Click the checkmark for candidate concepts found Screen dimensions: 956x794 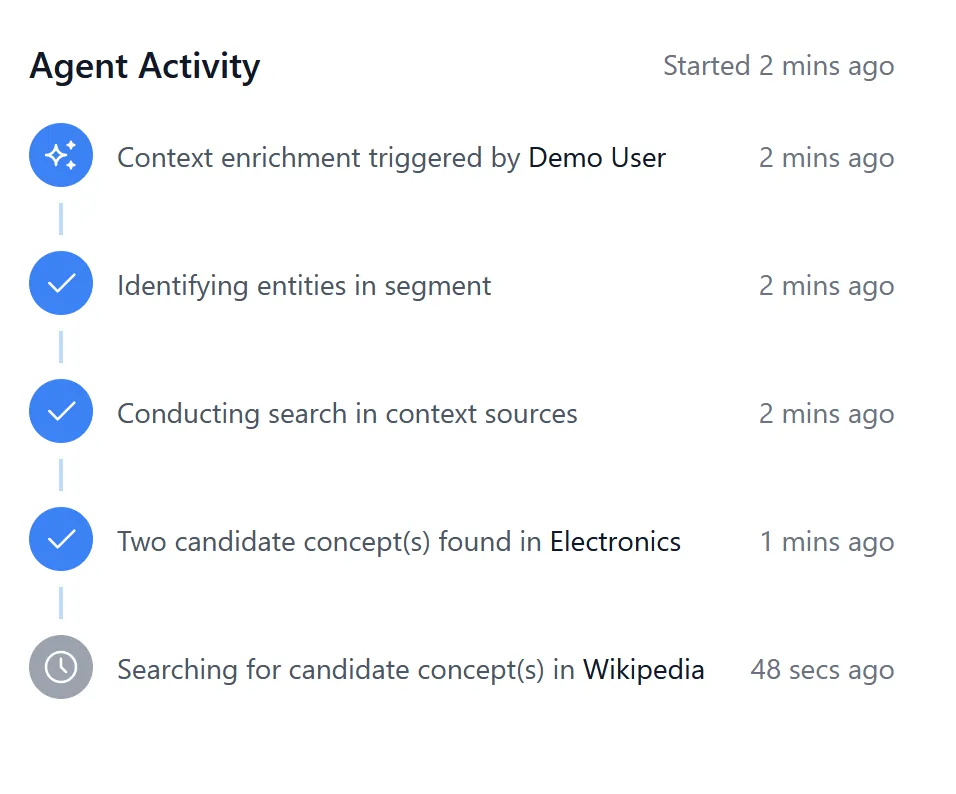pos(60,539)
